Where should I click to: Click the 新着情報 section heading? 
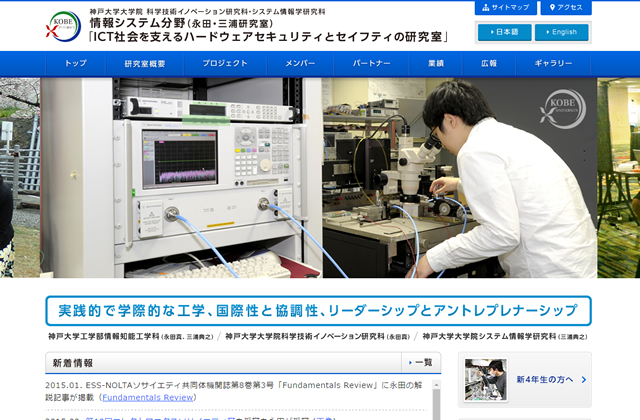tap(73, 363)
